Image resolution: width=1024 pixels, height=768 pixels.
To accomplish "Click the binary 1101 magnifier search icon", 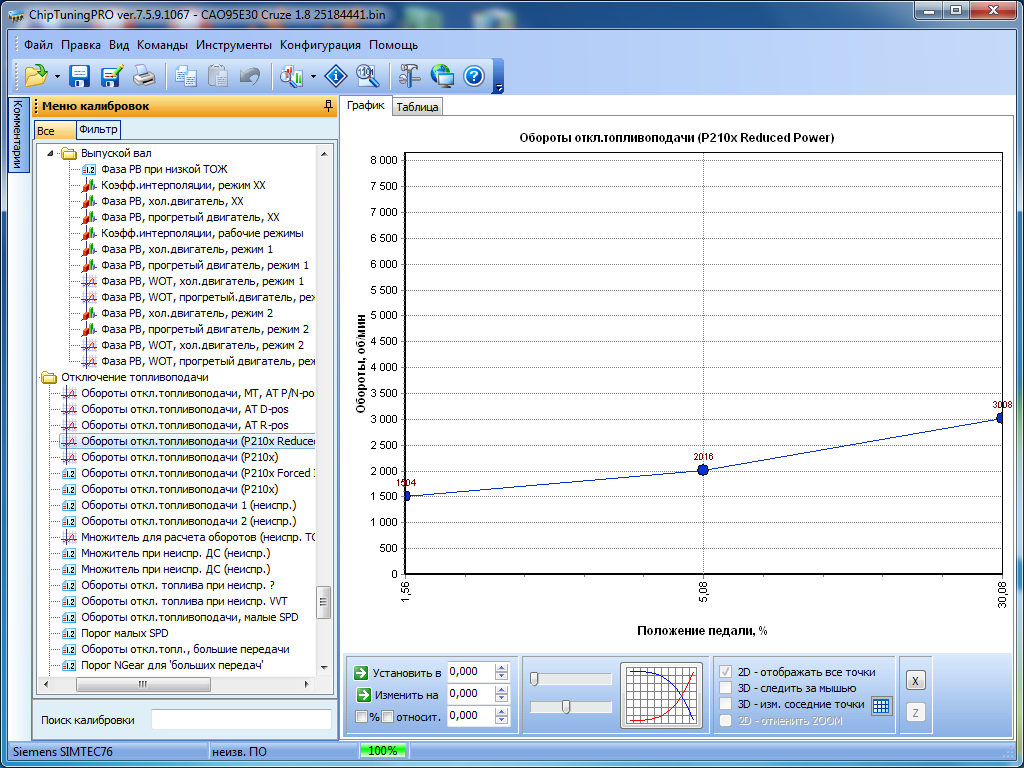I will [366, 75].
